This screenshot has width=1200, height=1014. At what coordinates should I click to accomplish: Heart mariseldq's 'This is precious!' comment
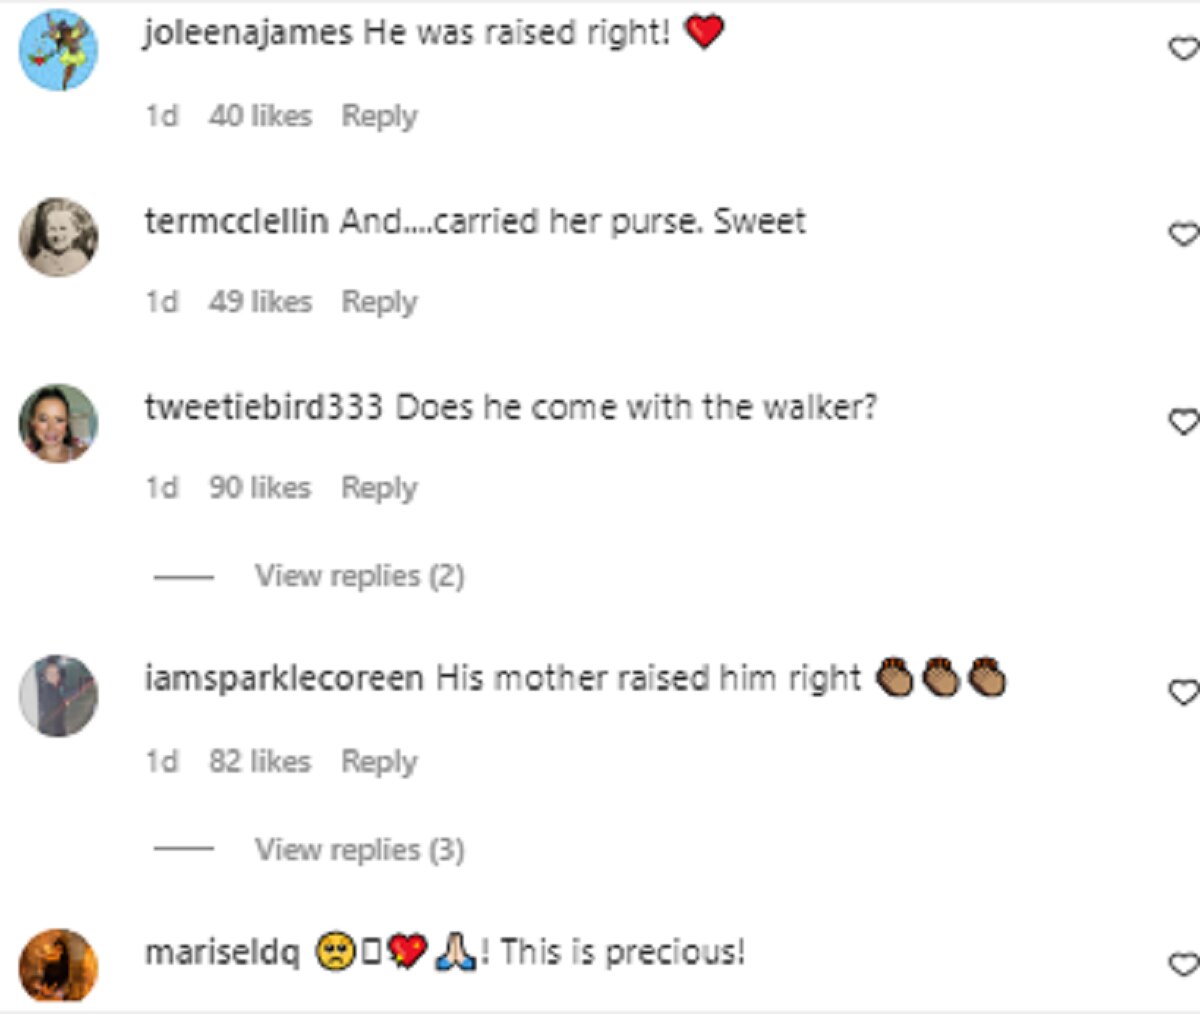(x=1184, y=964)
